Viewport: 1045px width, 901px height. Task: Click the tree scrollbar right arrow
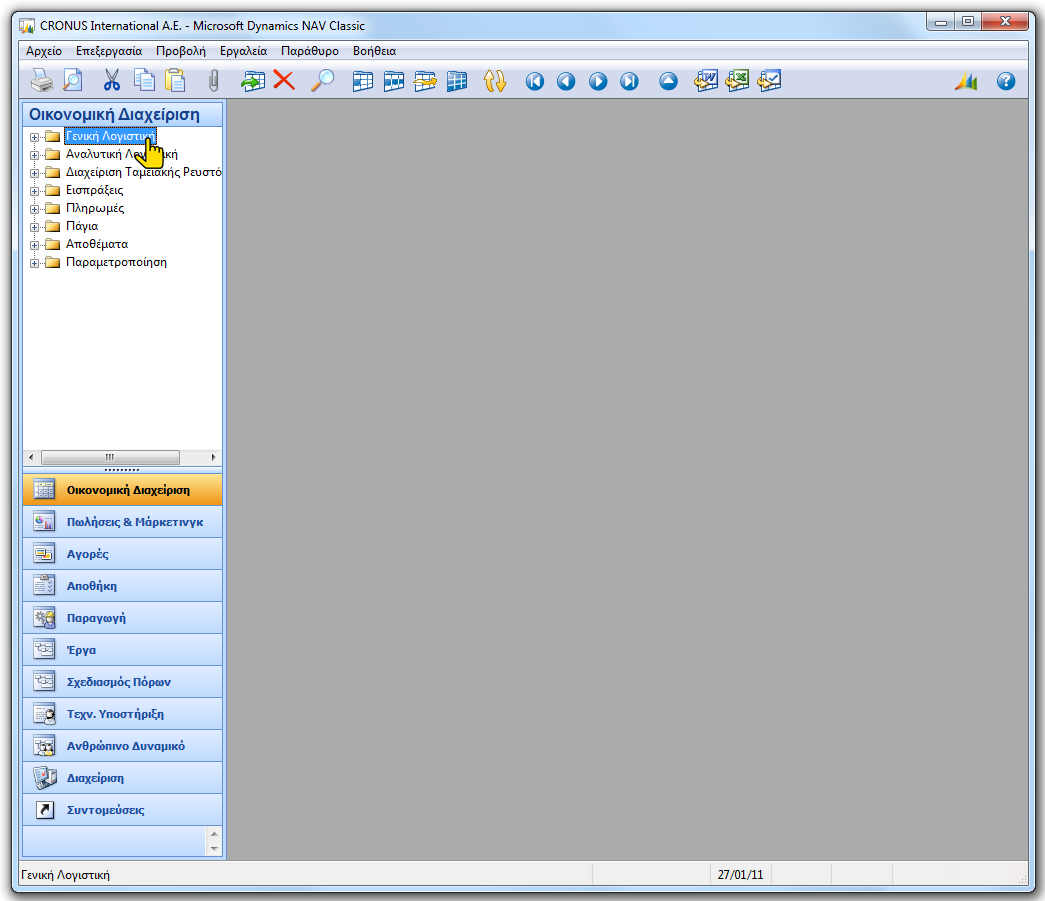(x=213, y=457)
